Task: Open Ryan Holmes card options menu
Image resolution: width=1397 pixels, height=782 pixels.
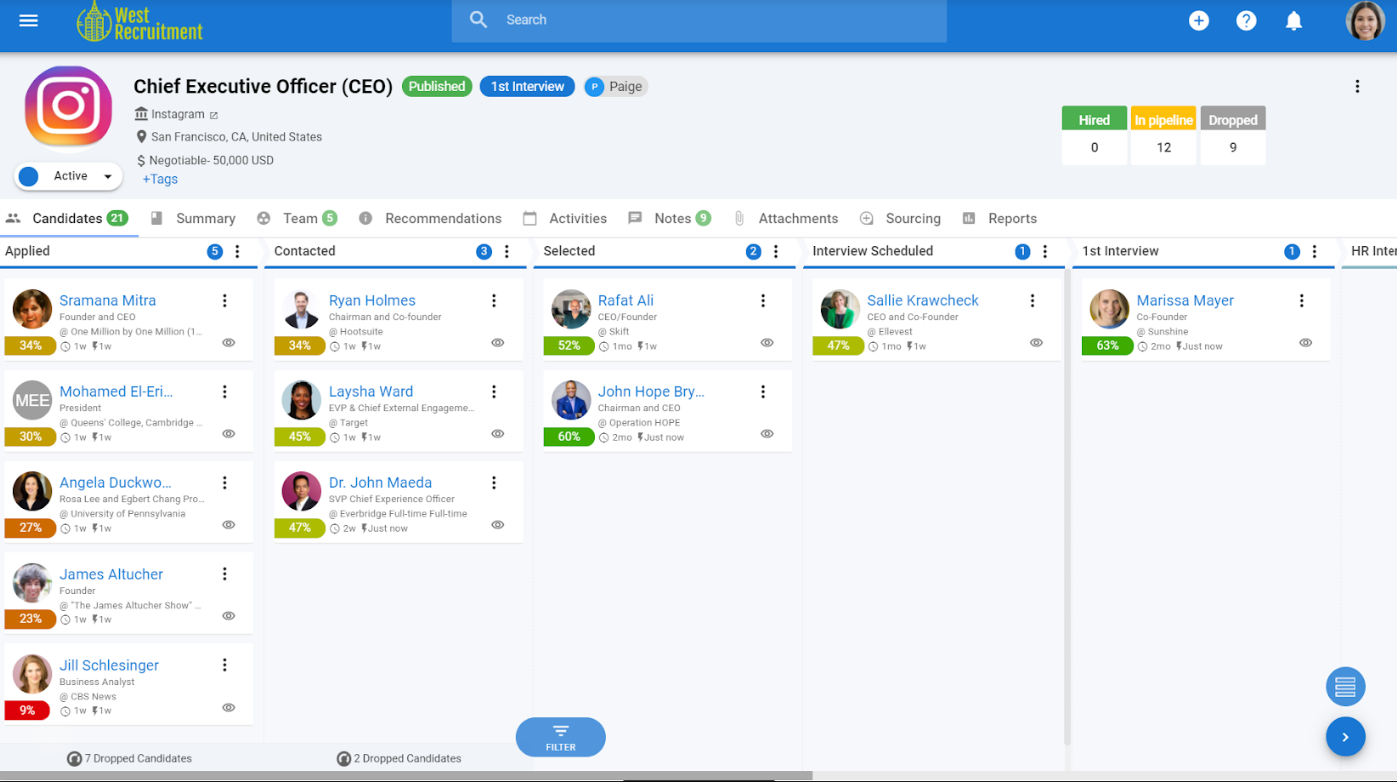Action: (494, 301)
